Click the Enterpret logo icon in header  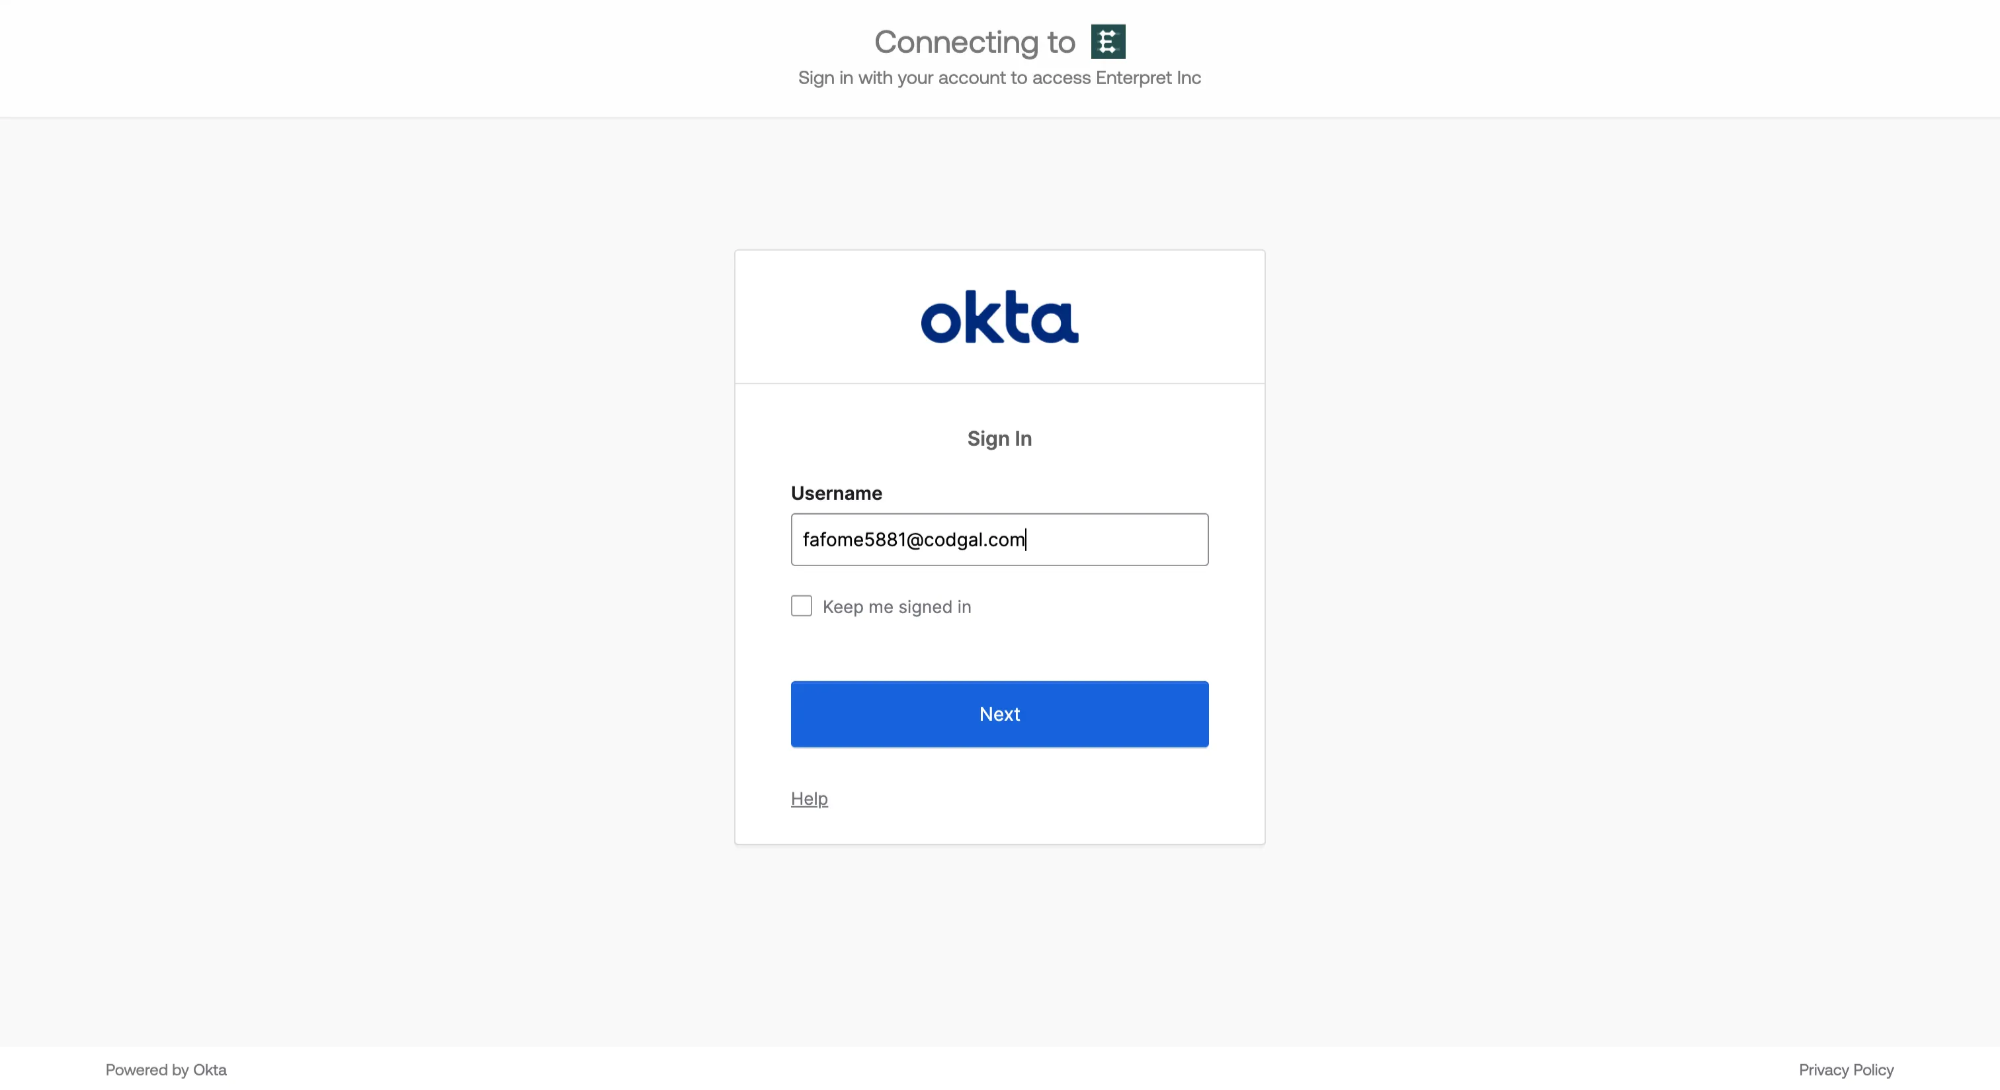click(x=1108, y=42)
